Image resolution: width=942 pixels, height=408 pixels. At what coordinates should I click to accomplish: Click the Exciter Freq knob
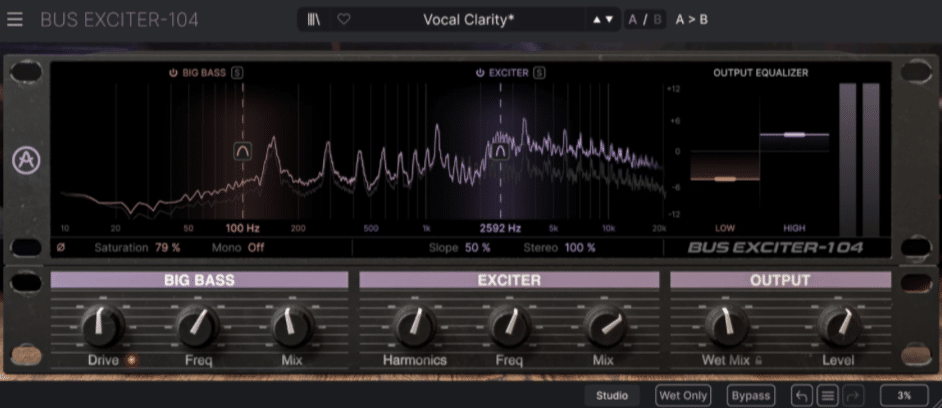[x=509, y=325]
